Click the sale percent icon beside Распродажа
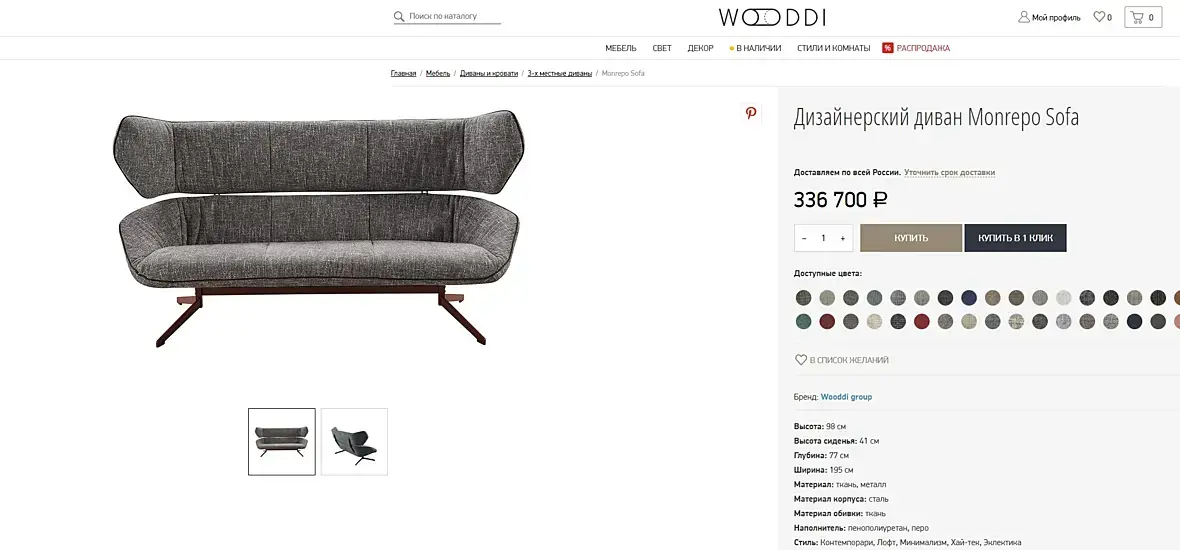The height and width of the screenshot is (550, 1180). [x=887, y=48]
